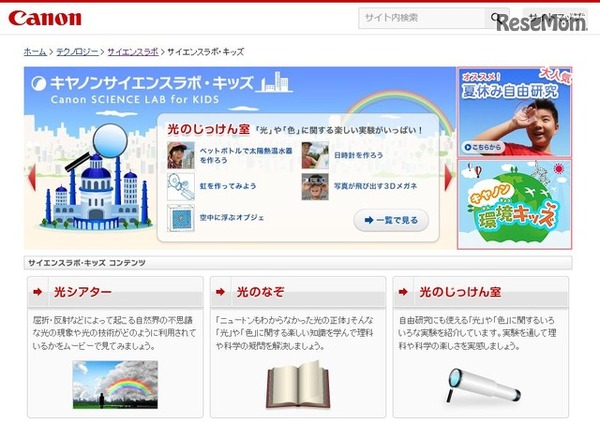Click the 光のじっけん室 card description text
Image resolution: width=600 pixels, height=422 pixels.
click(x=477, y=333)
